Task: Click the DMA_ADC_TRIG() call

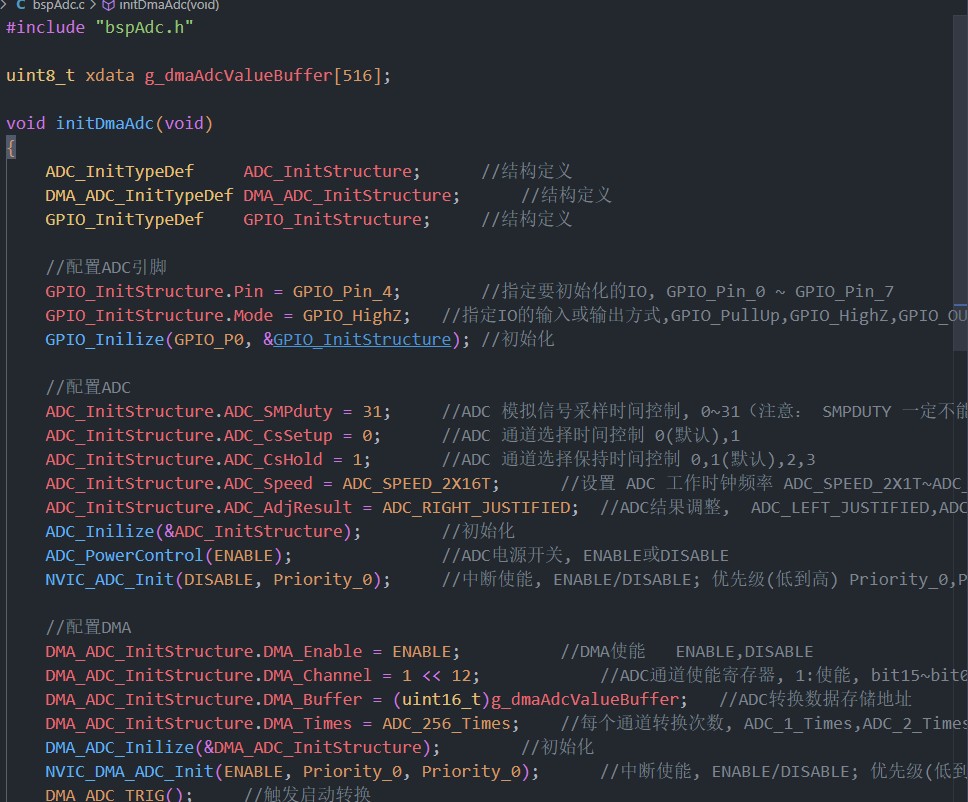Action: point(119,795)
